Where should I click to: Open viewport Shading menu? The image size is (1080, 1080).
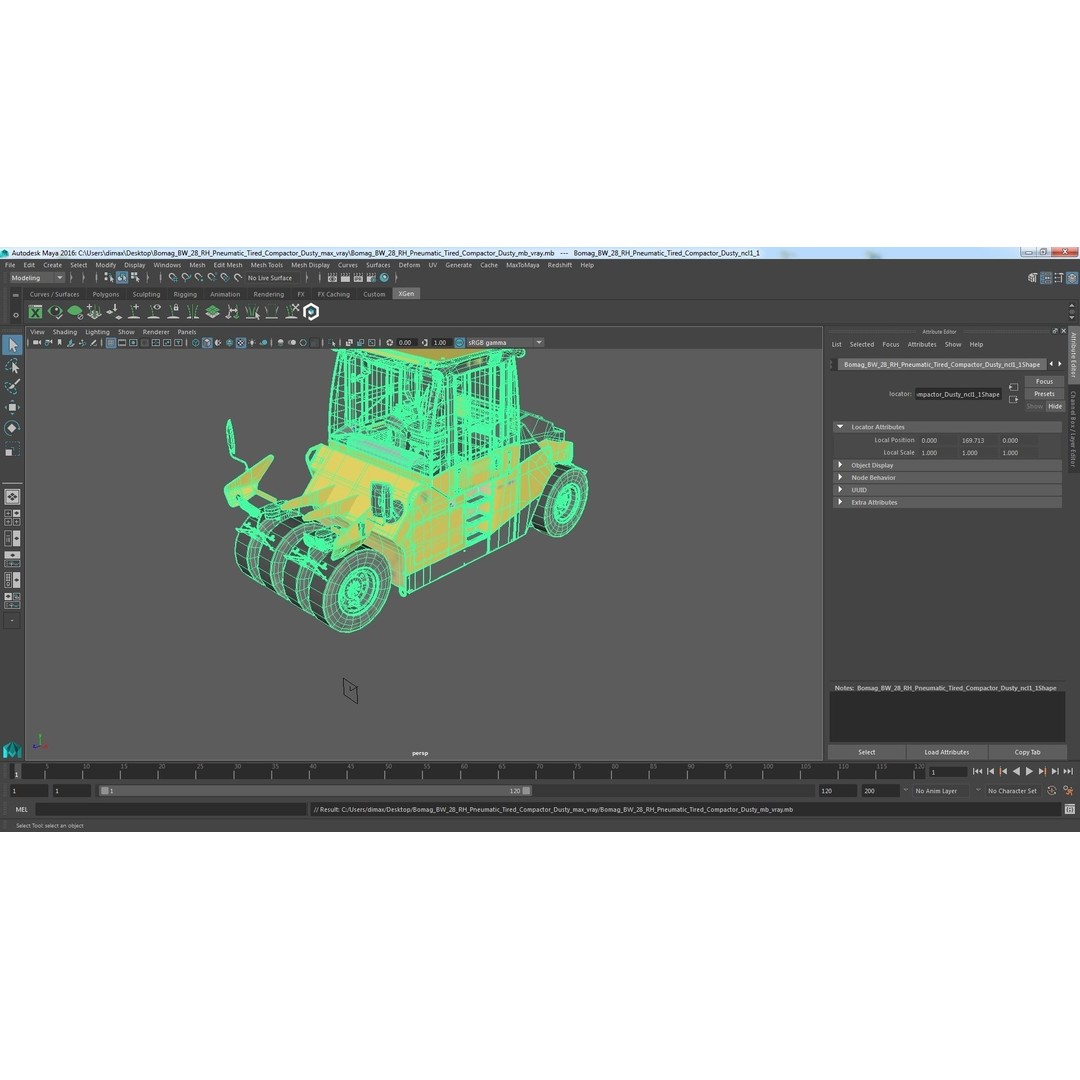click(x=65, y=332)
